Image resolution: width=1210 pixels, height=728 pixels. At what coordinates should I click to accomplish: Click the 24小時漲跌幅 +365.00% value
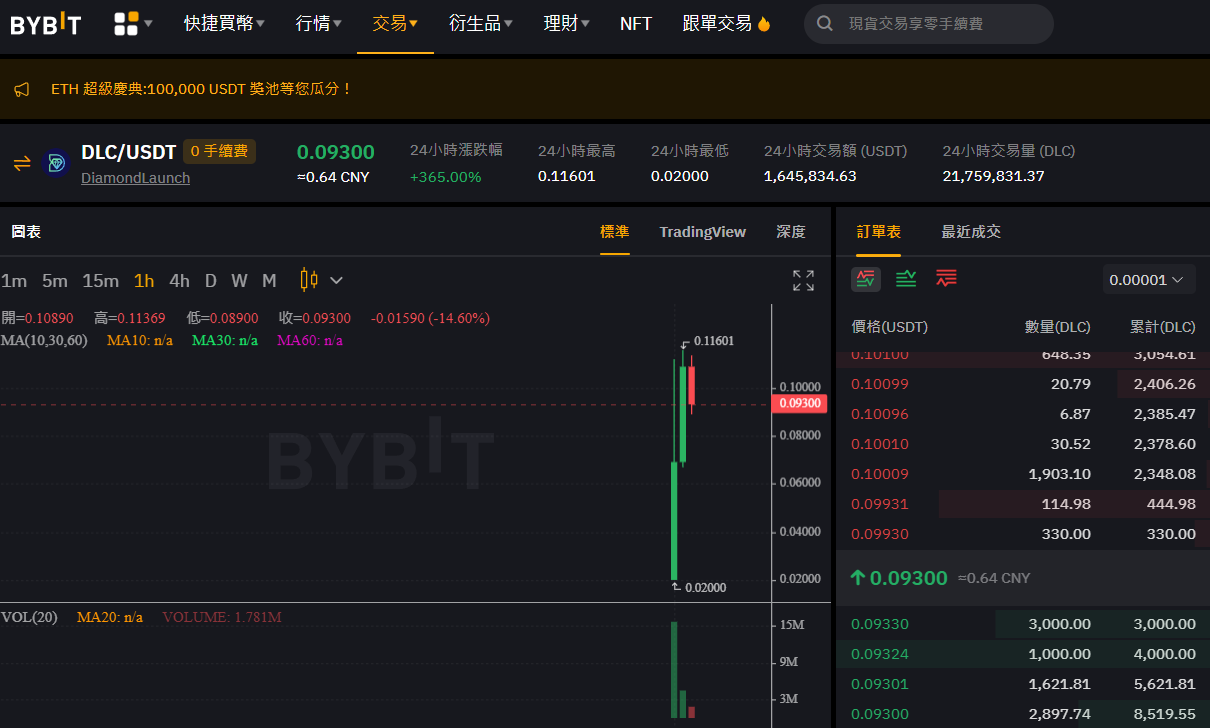pyautogui.click(x=445, y=177)
